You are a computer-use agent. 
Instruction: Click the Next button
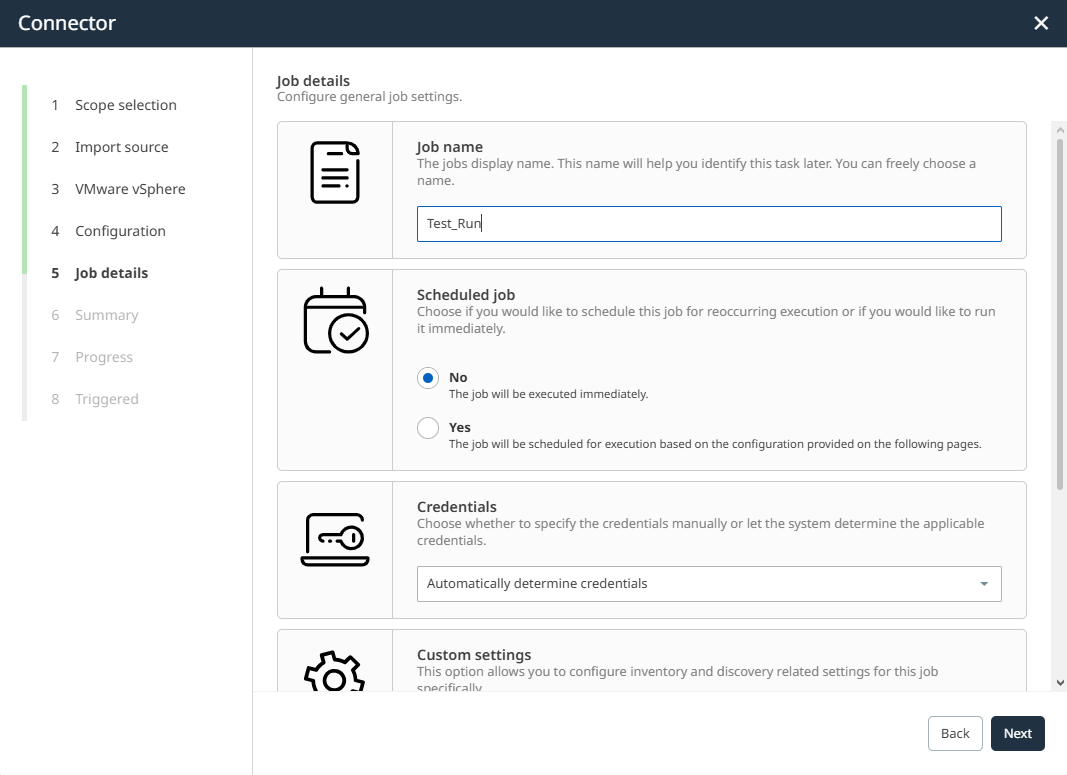(1017, 733)
